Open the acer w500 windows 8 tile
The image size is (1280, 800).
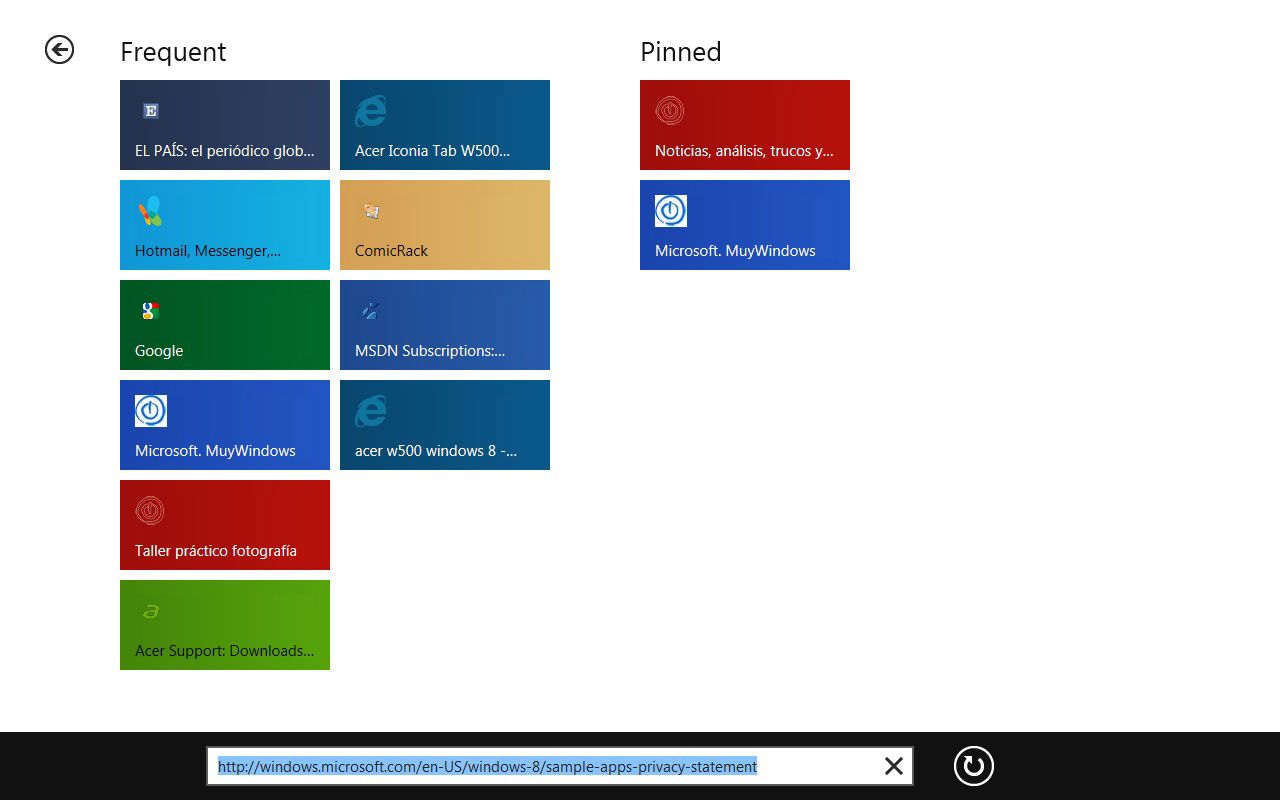(445, 425)
